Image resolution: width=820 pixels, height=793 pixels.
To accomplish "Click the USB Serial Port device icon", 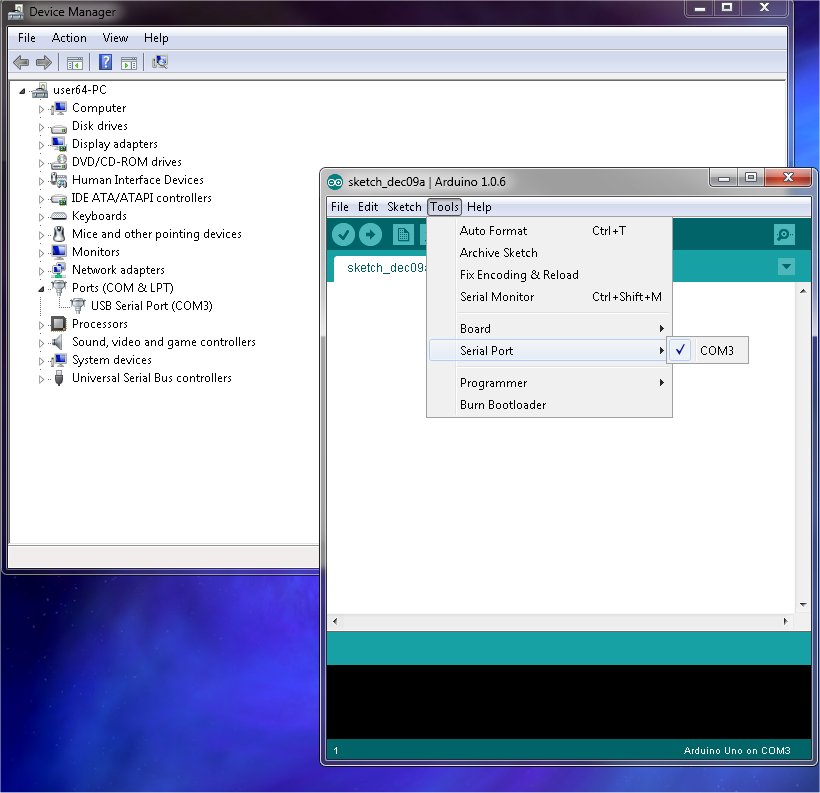I will coord(78,305).
